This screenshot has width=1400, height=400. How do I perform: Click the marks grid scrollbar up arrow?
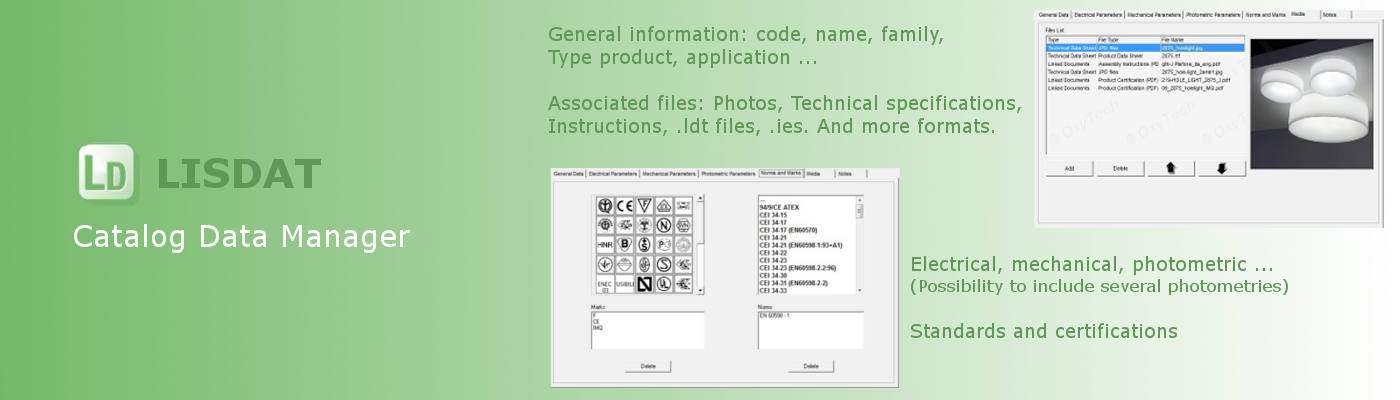700,198
